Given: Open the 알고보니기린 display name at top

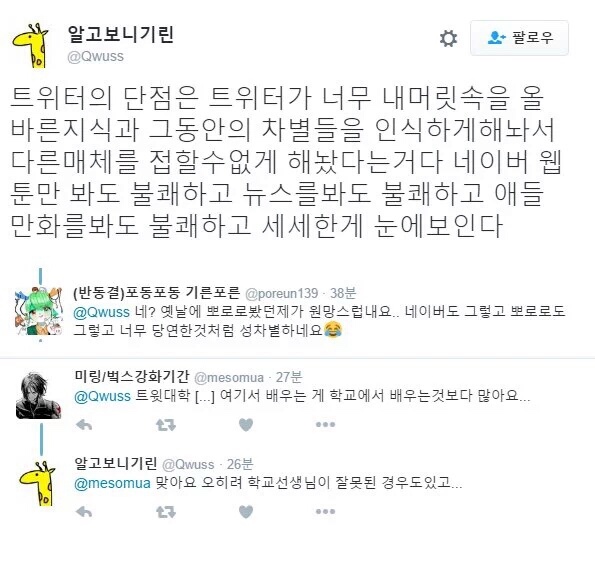Looking at the screenshot, I should (120, 34).
